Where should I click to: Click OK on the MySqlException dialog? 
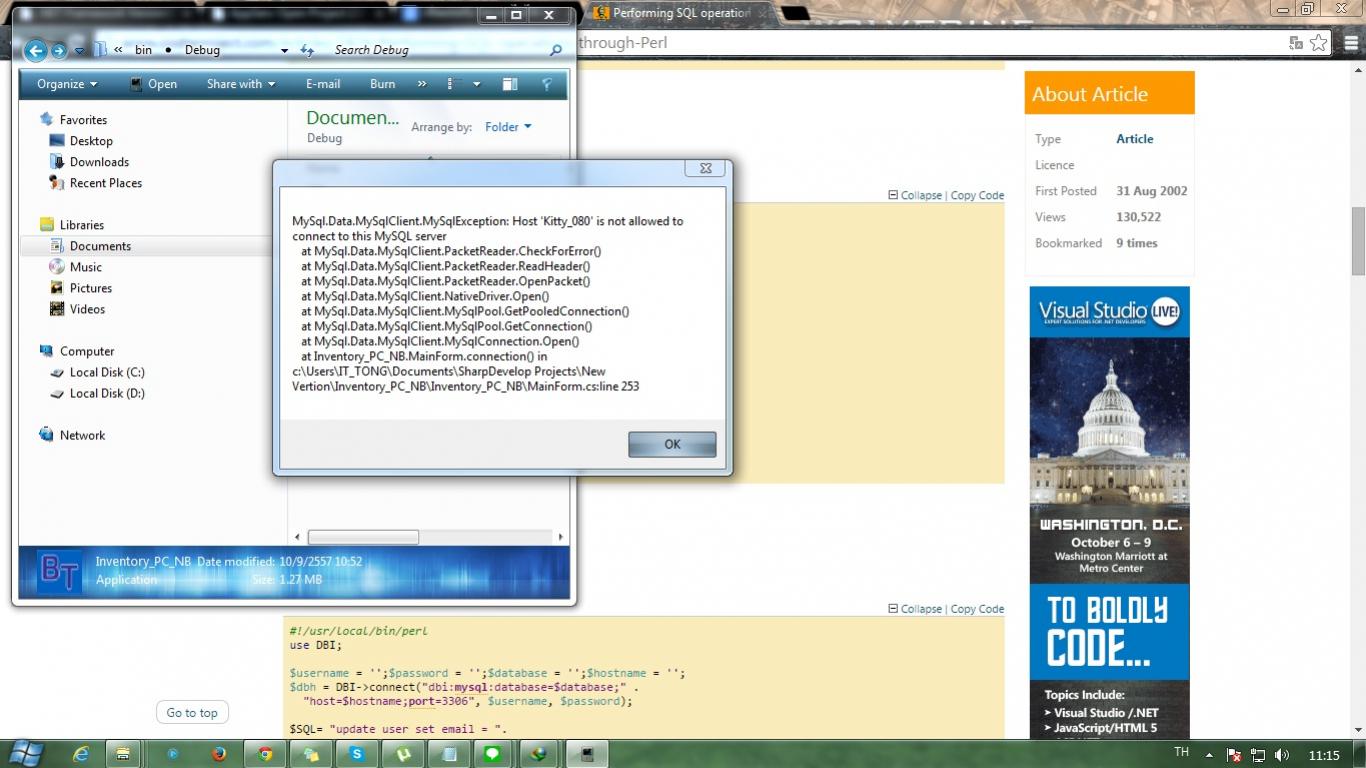(x=672, y=444)
